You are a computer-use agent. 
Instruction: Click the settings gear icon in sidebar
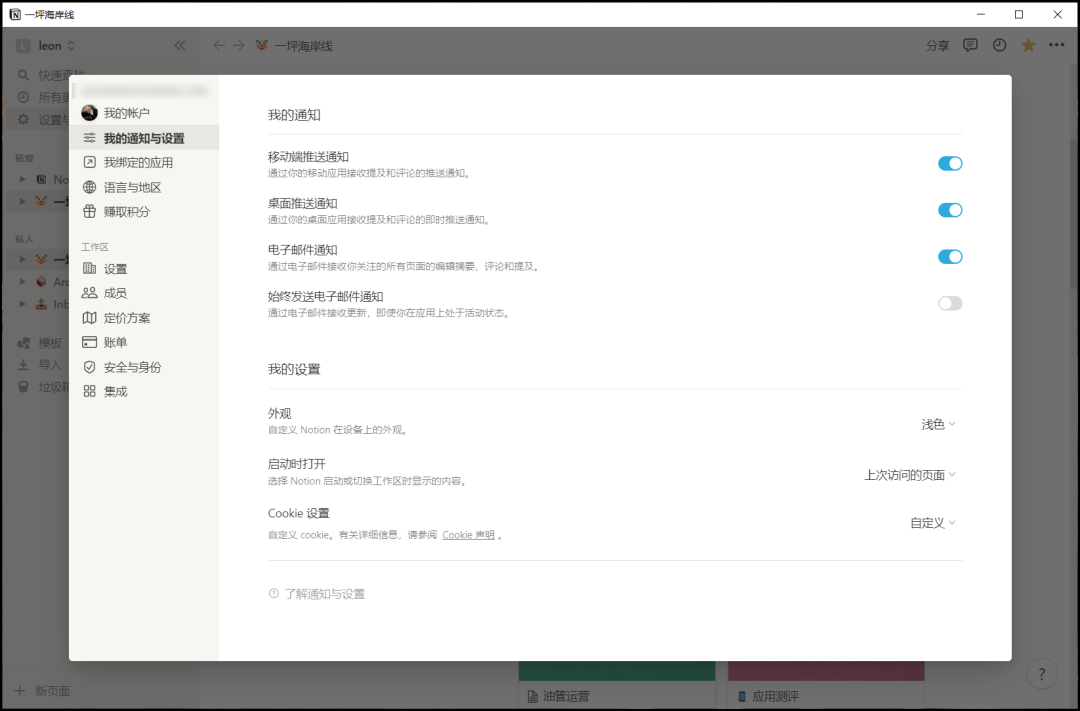point(23,119)
